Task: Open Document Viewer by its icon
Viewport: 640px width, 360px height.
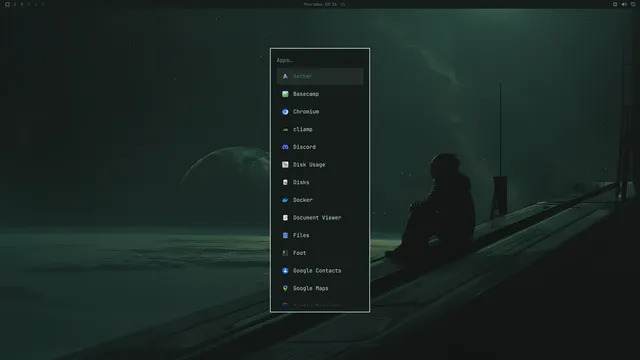Action: [285, 218]
